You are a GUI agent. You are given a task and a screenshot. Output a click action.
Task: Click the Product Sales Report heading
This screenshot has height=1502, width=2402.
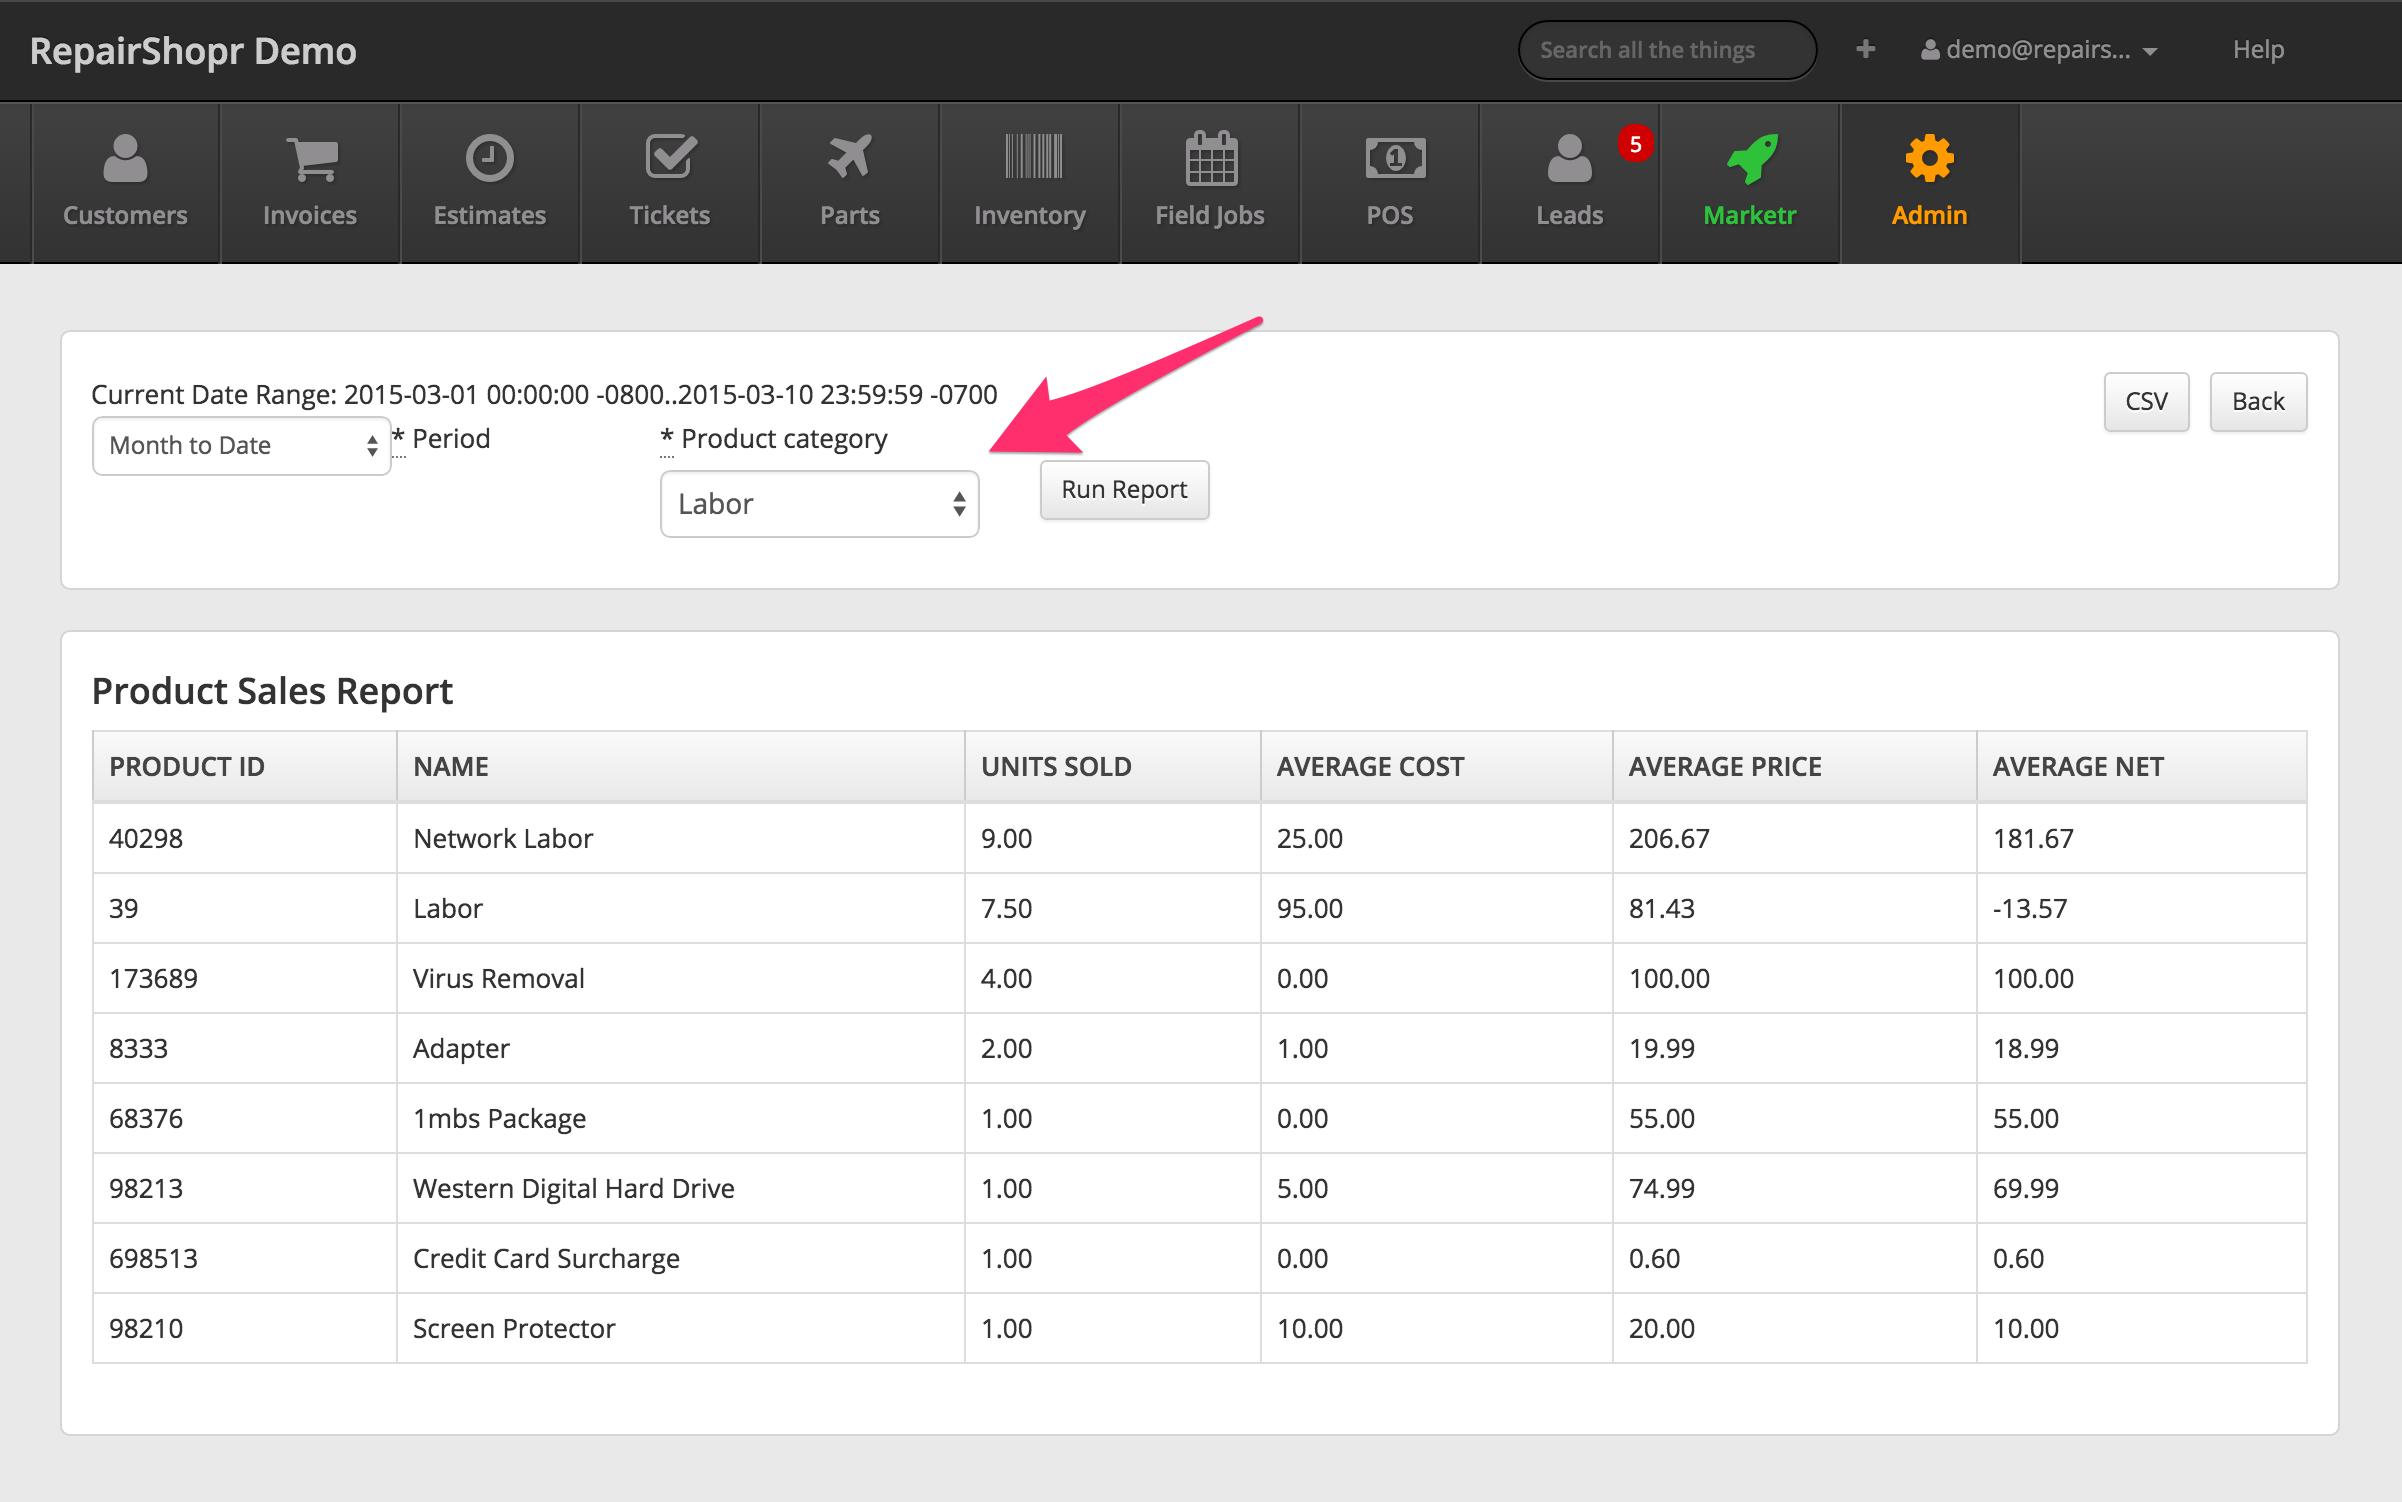point(272,691)
